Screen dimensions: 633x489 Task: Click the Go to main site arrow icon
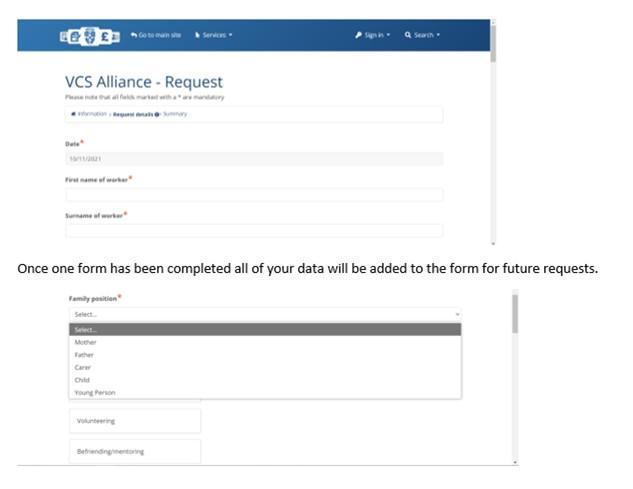tap(134, 35)
